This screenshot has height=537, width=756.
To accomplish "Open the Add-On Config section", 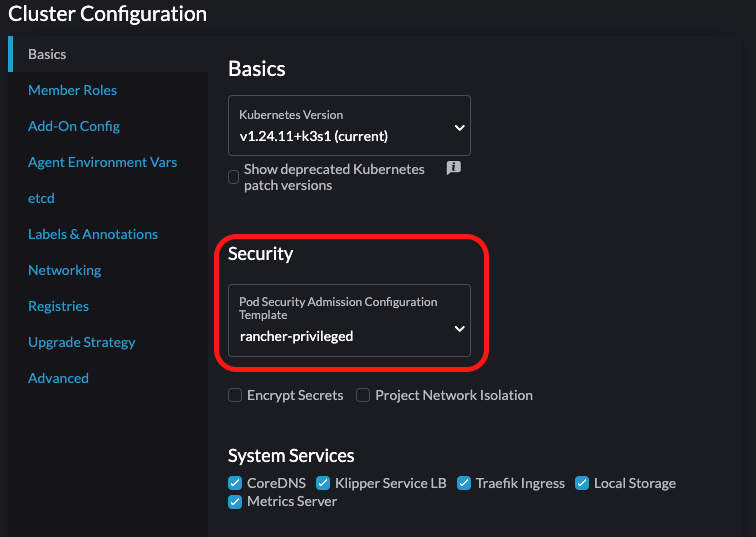I will click(74, 126).
